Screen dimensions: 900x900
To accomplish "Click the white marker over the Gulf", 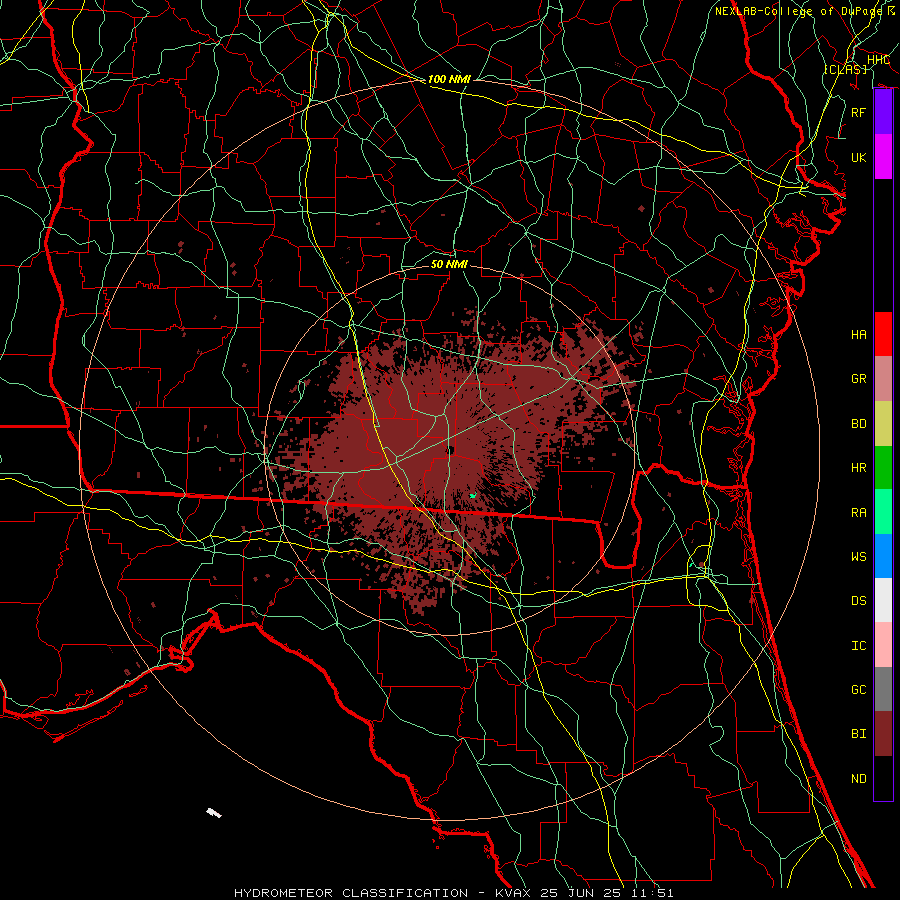I will 214,812.
